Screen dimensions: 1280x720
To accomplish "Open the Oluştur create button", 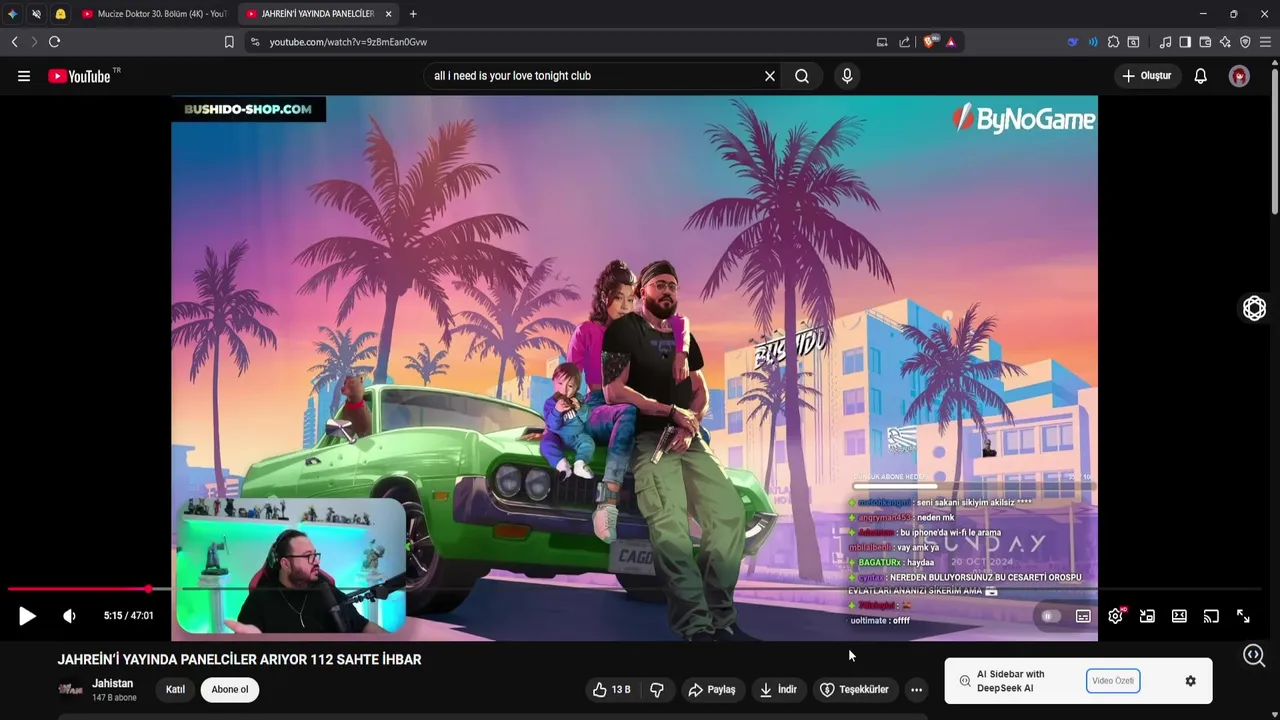I will pos(1147,76).
